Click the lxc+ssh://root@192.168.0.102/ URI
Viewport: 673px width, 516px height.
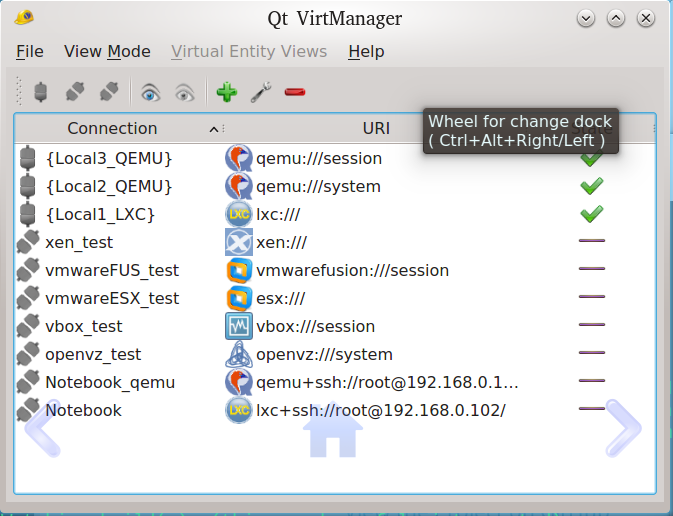tap(381, 410)
